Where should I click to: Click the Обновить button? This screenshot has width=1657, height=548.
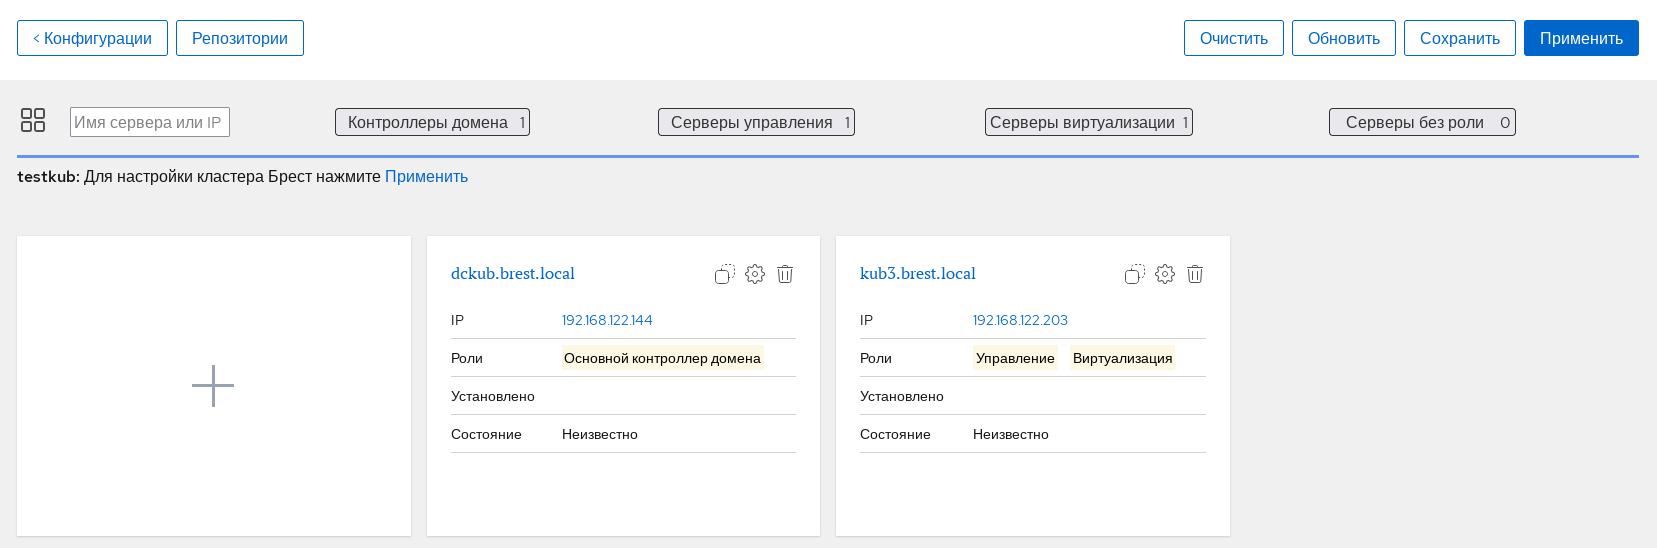coord(1343,38)
